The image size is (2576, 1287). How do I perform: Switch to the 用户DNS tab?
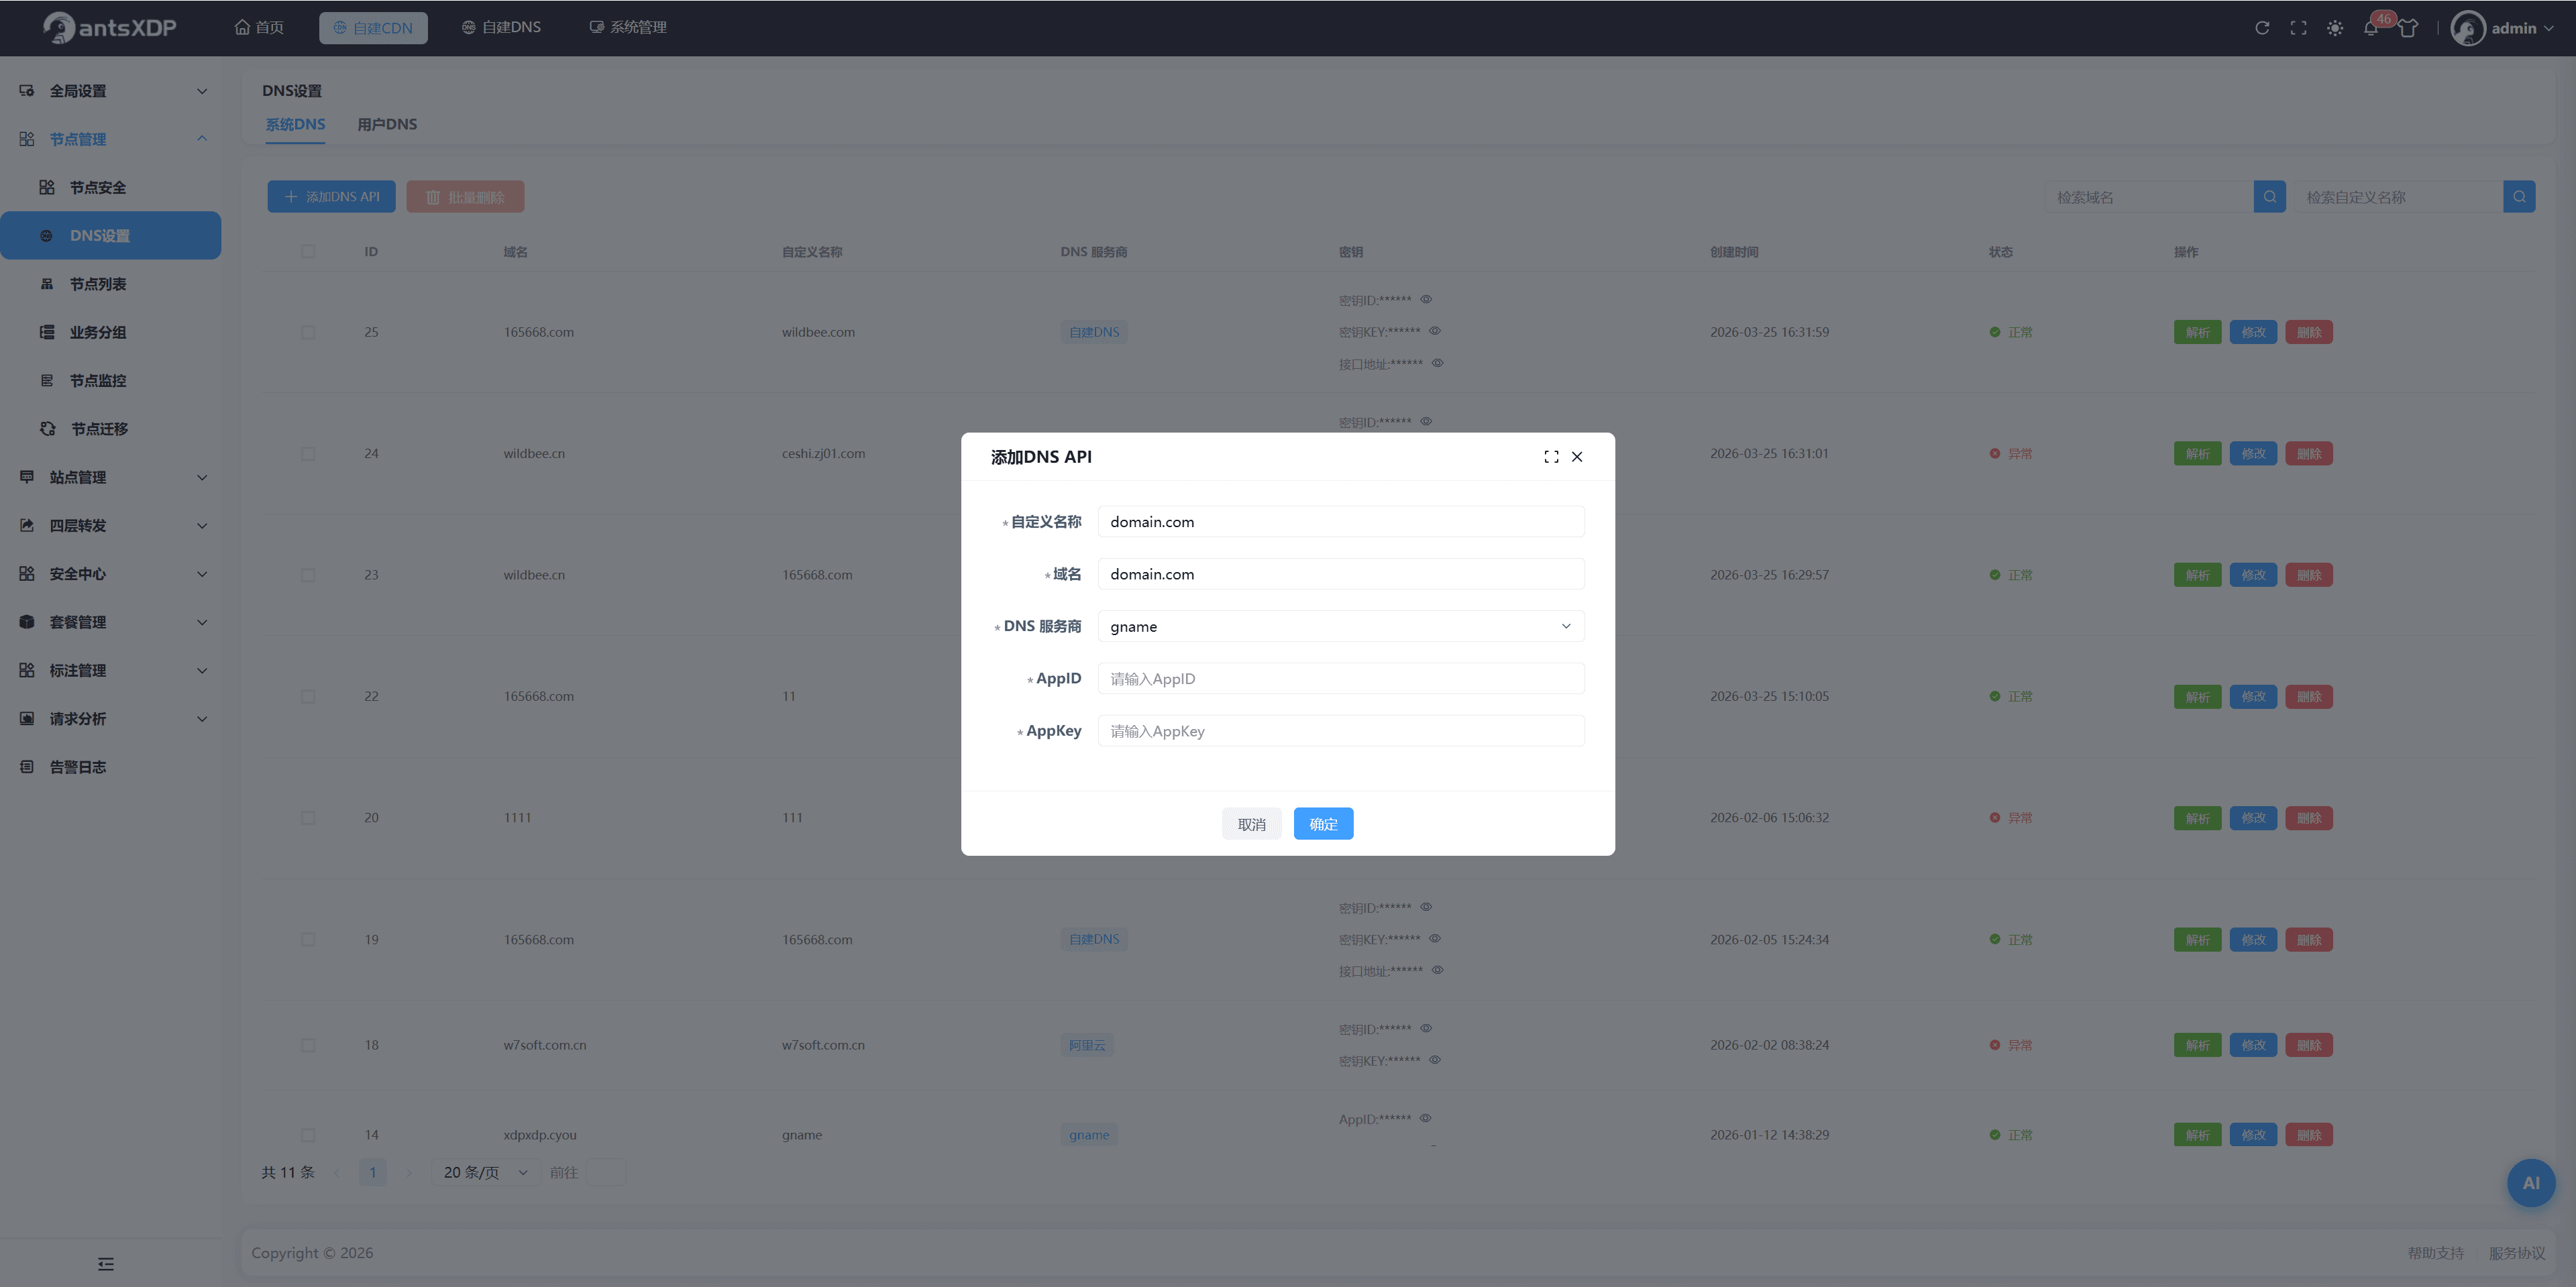click(387, 124)
